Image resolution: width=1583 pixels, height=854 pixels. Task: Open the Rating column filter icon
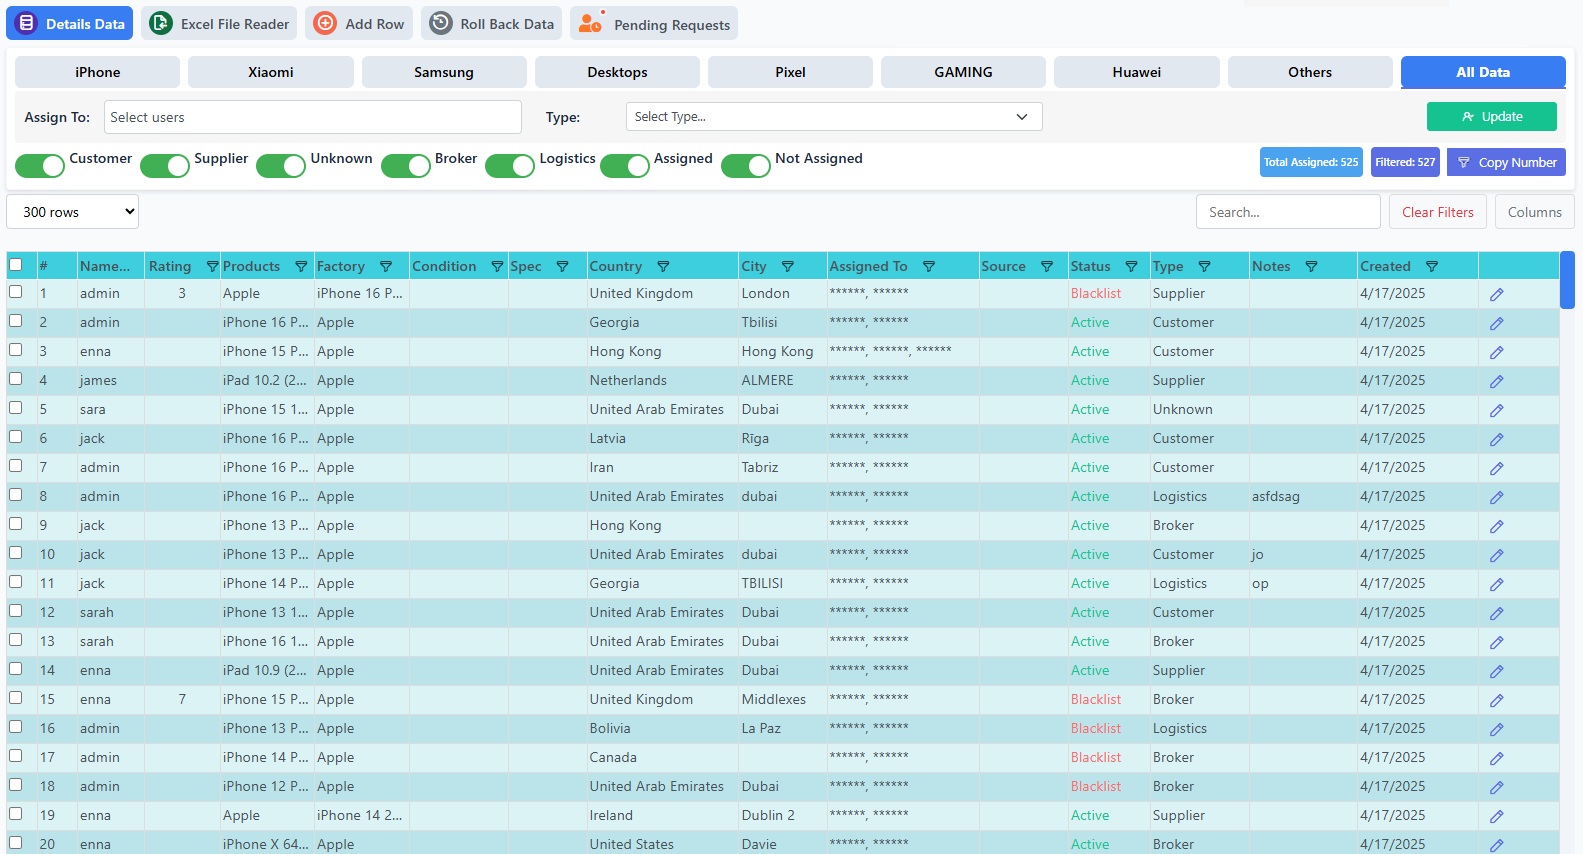click(x=212, y=266)
